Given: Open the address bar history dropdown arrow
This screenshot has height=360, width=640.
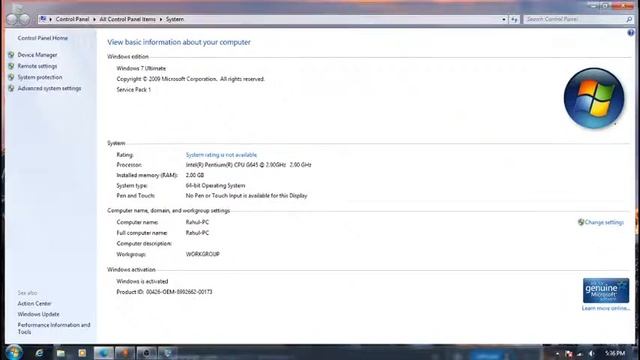Looking at the screenshot, I should [x=504, y=19].
